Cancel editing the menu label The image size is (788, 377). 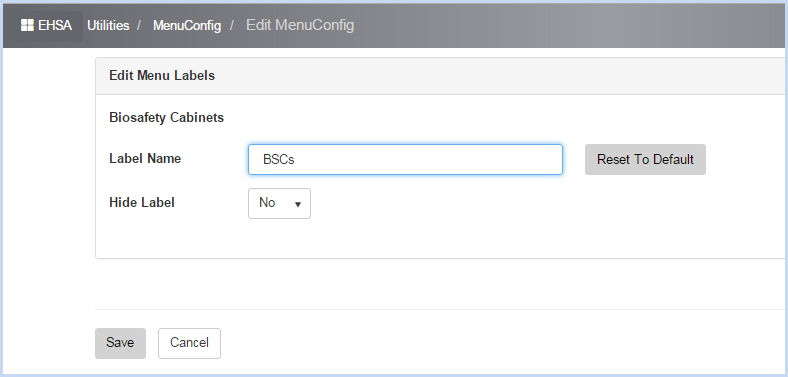click(189, 343)
